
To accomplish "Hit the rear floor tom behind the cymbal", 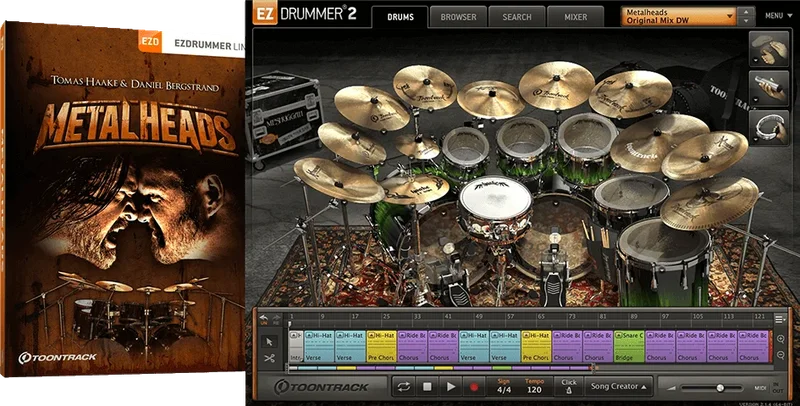I will tap(631, 196).
